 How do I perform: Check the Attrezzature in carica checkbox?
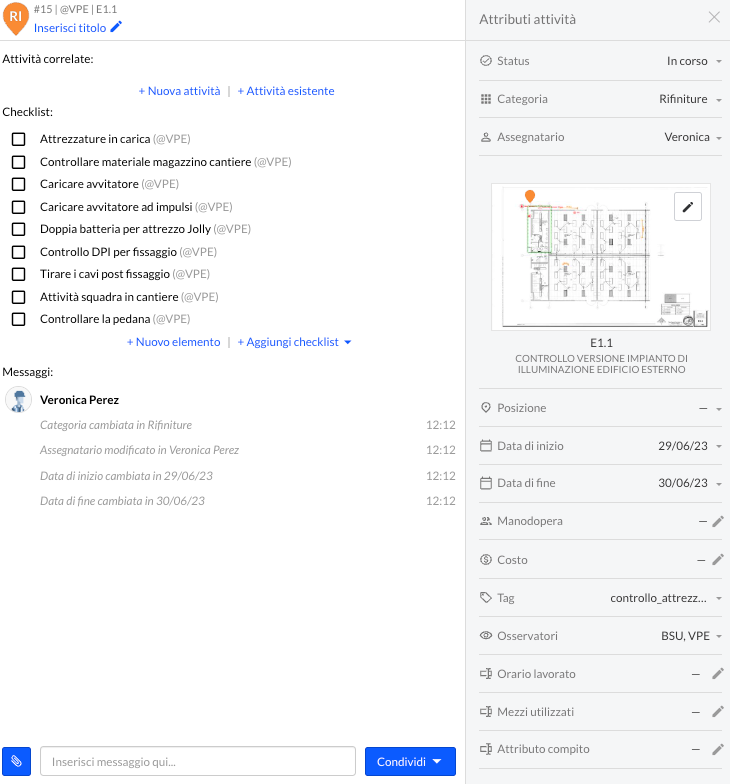coord(18,139)
